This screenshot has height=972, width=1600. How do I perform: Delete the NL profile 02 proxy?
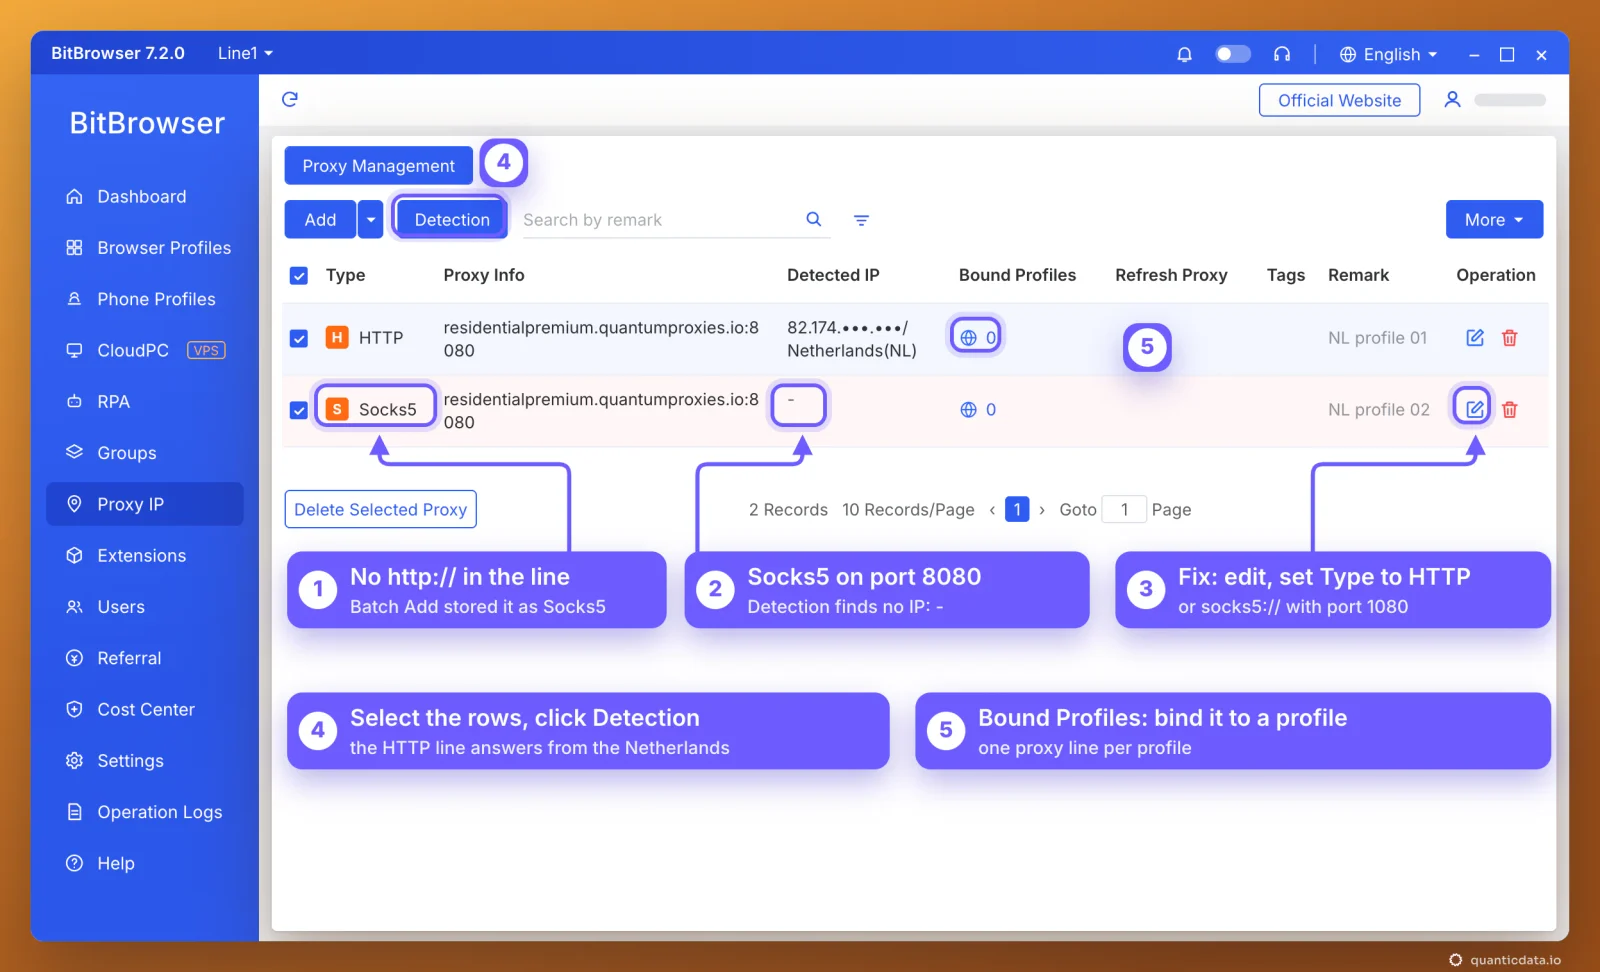click(1510, 409)
